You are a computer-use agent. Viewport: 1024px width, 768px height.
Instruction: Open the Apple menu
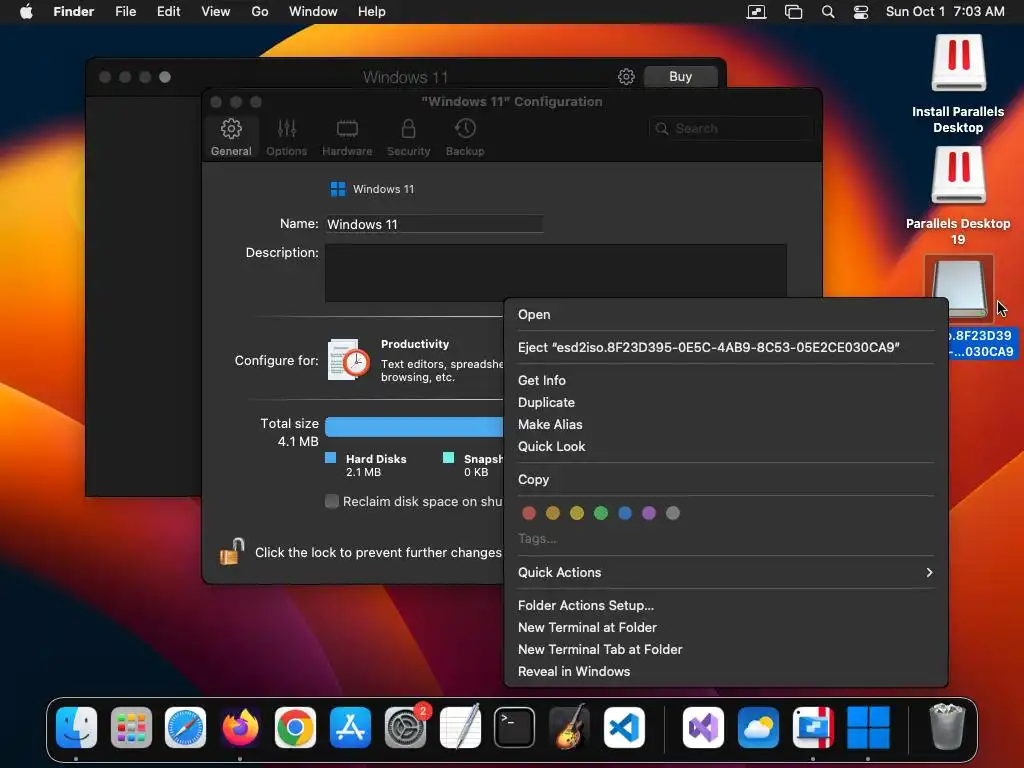26,12
